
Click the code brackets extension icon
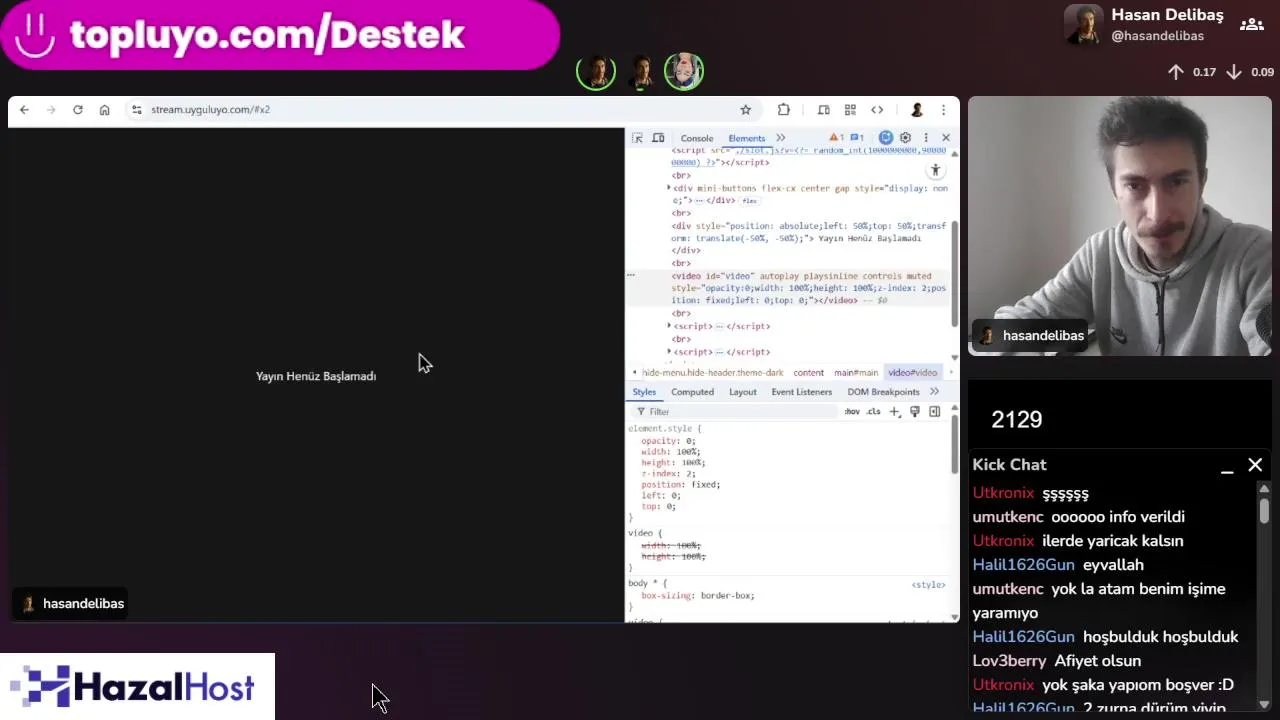(877, 110)
